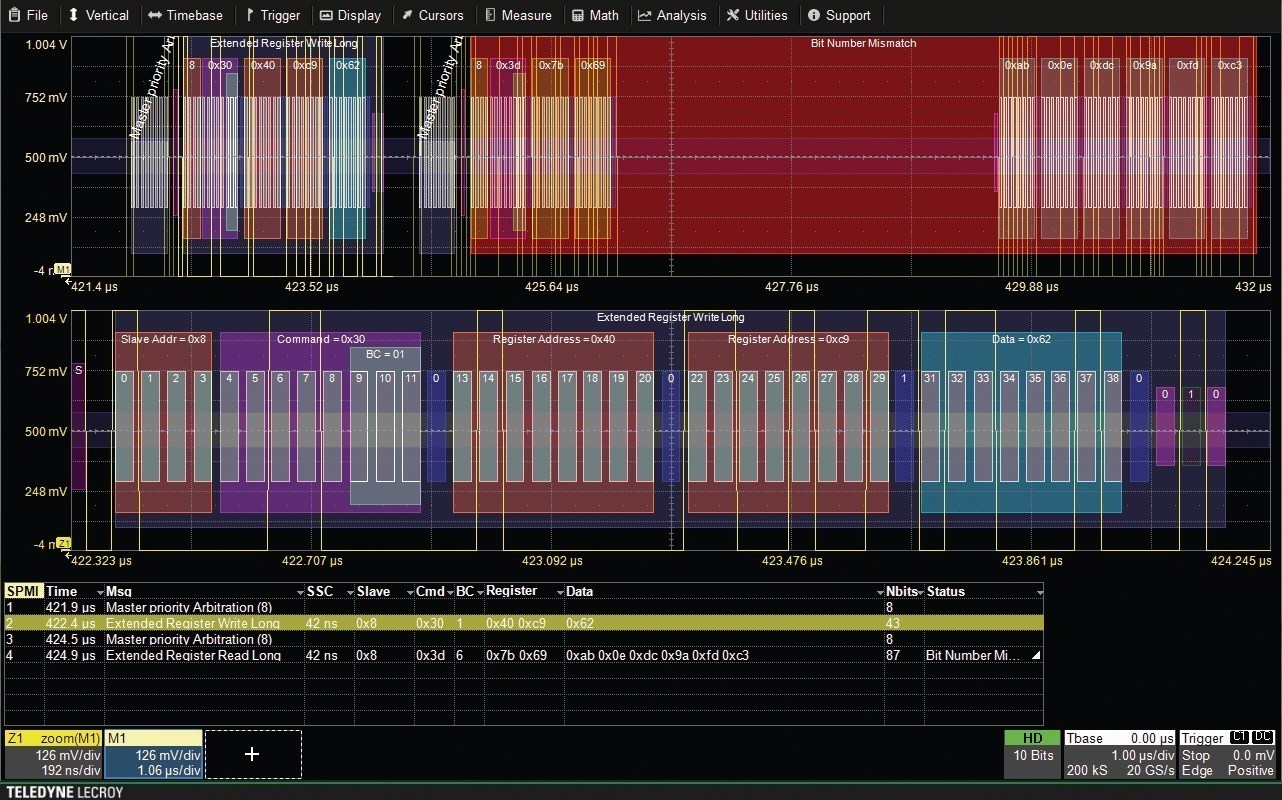Click the Math grid icon
Image resolution: width=1282 pixels, height=800 pixels.
click(578, 15)
